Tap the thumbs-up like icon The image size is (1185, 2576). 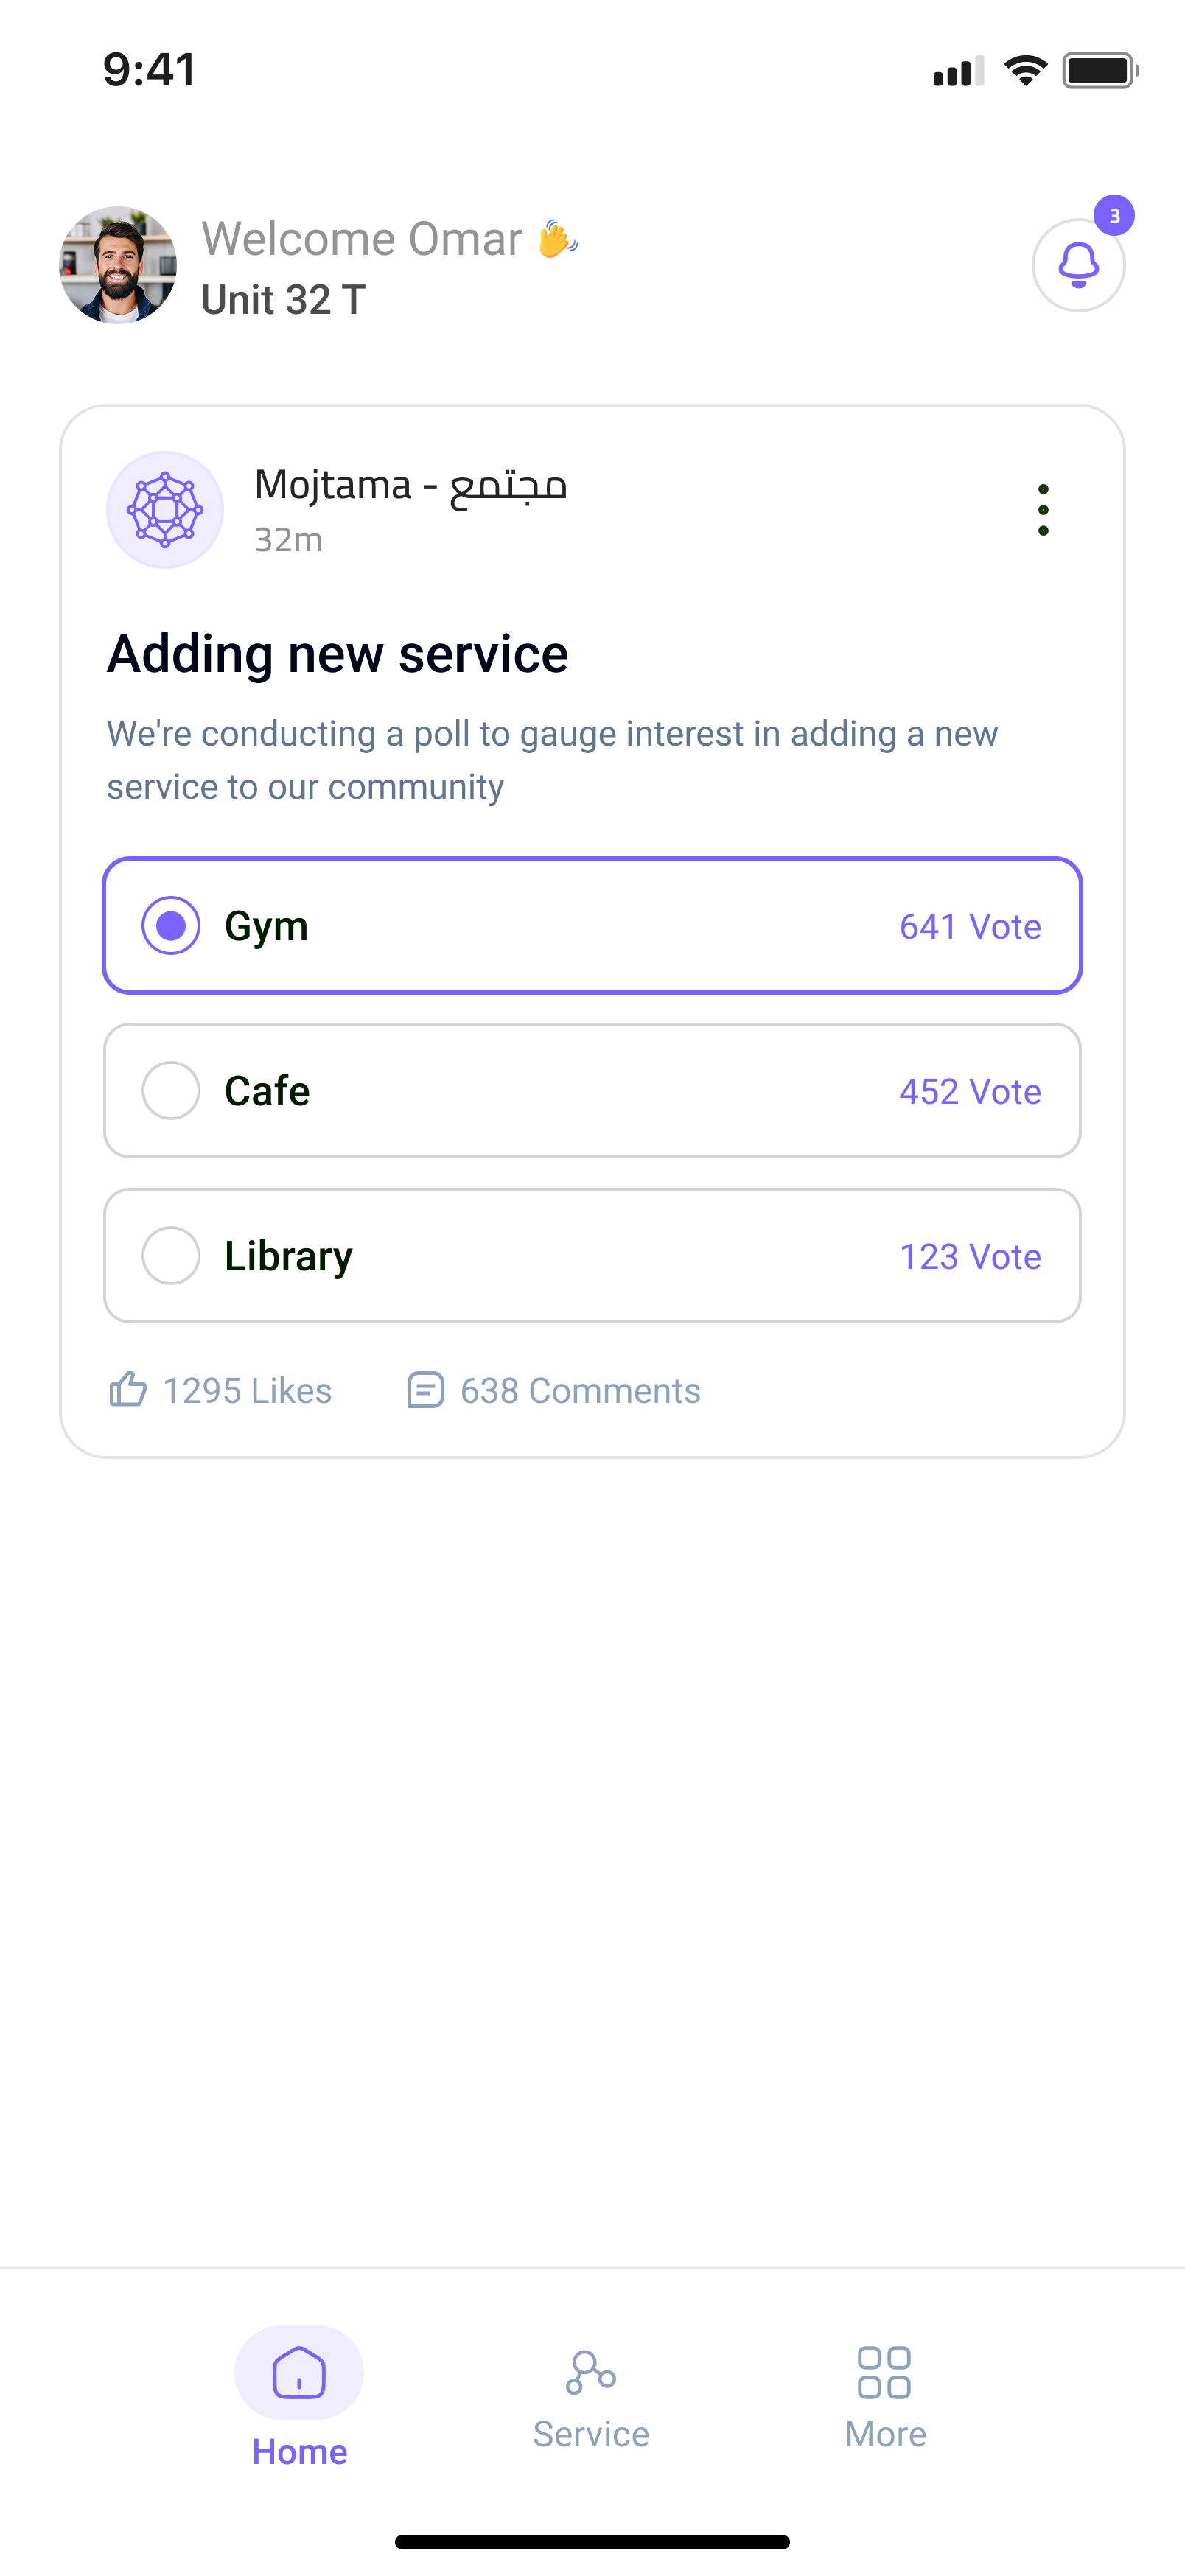tap(128, 1390)
